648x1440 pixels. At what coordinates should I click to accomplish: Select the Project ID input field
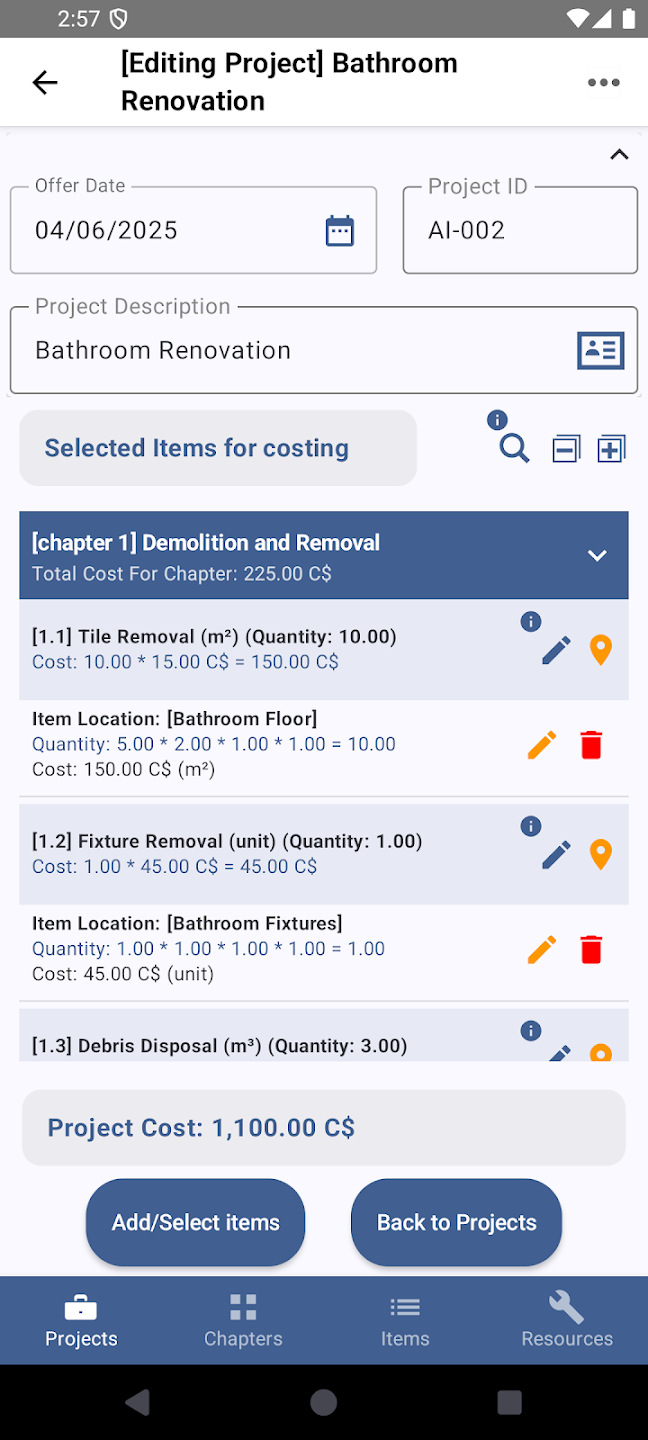click(x=519, y=230)
